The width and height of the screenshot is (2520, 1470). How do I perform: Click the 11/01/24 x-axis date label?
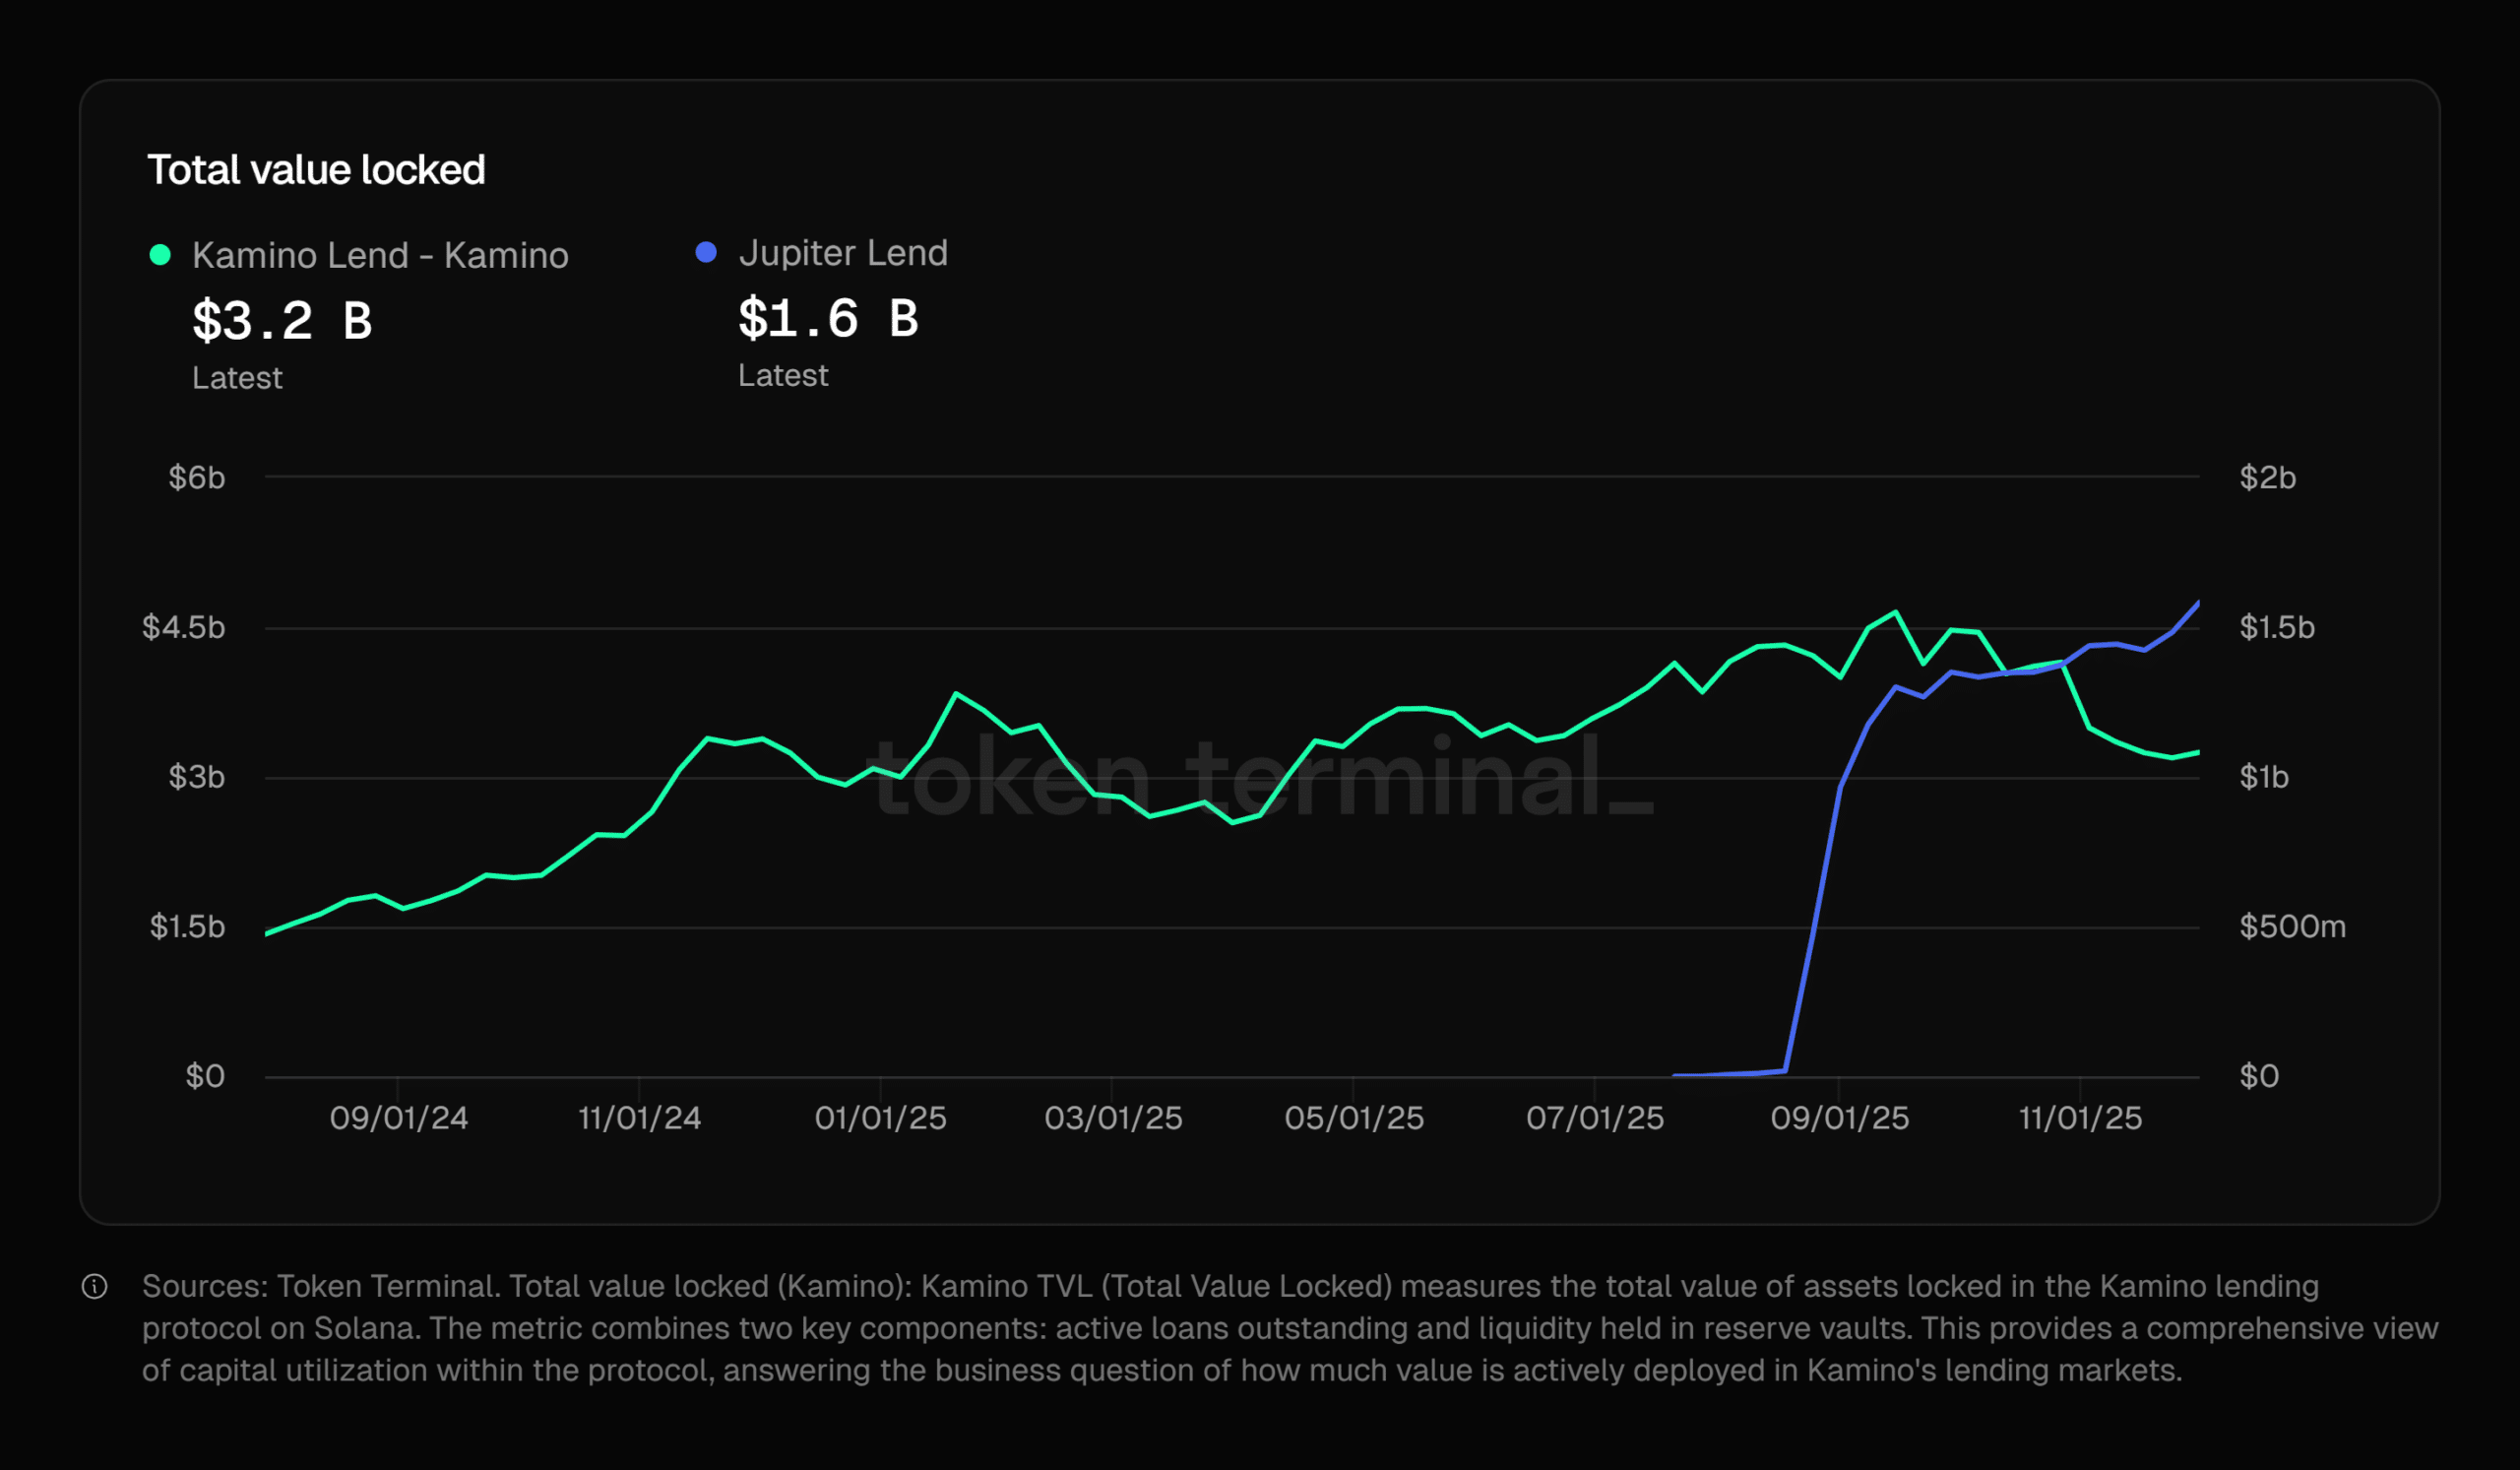(639, 1118)
